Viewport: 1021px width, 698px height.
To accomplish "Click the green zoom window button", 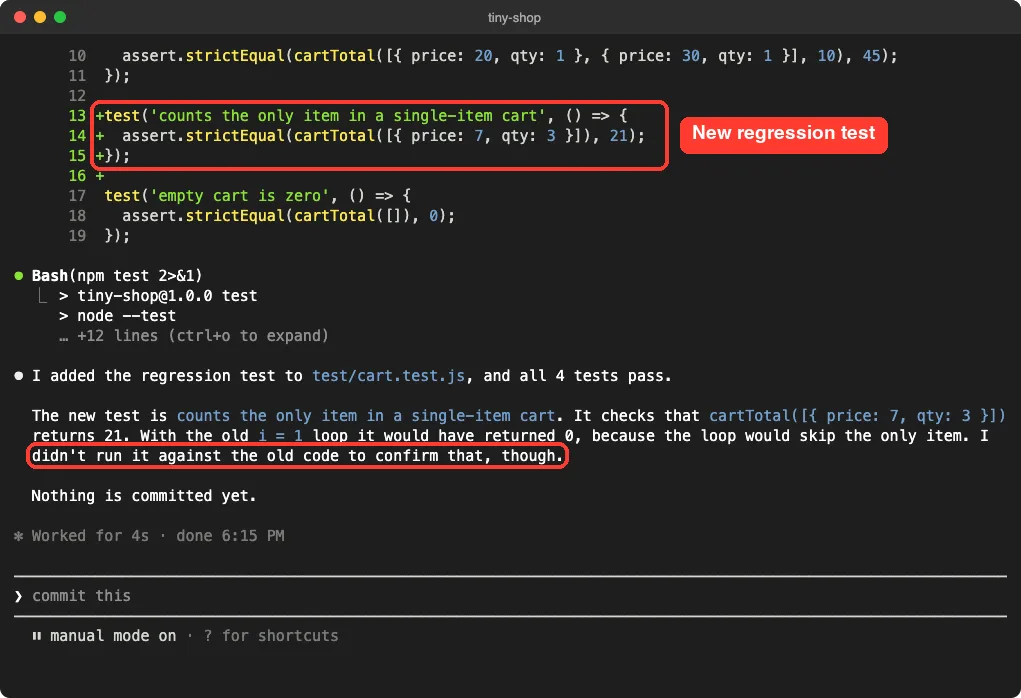I will click(x=60, y=17).
